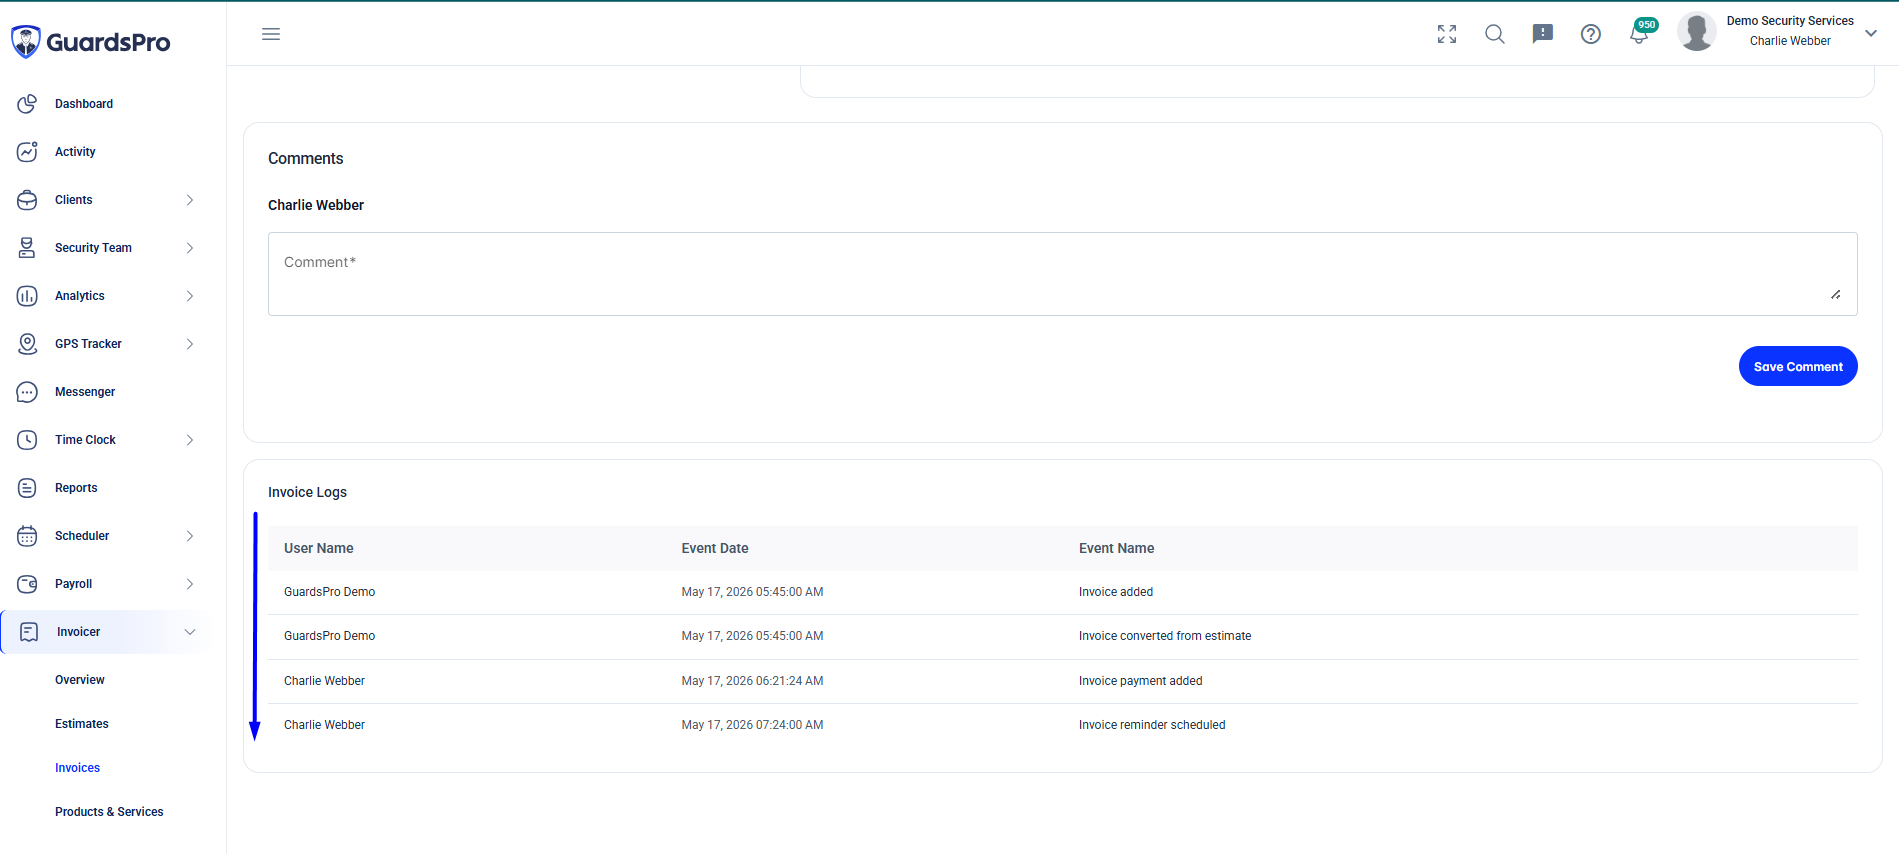Viewport: 1899px width, 854px height.
Task: Go to the Estimates submenu item
Action: (x=82, y=724)
